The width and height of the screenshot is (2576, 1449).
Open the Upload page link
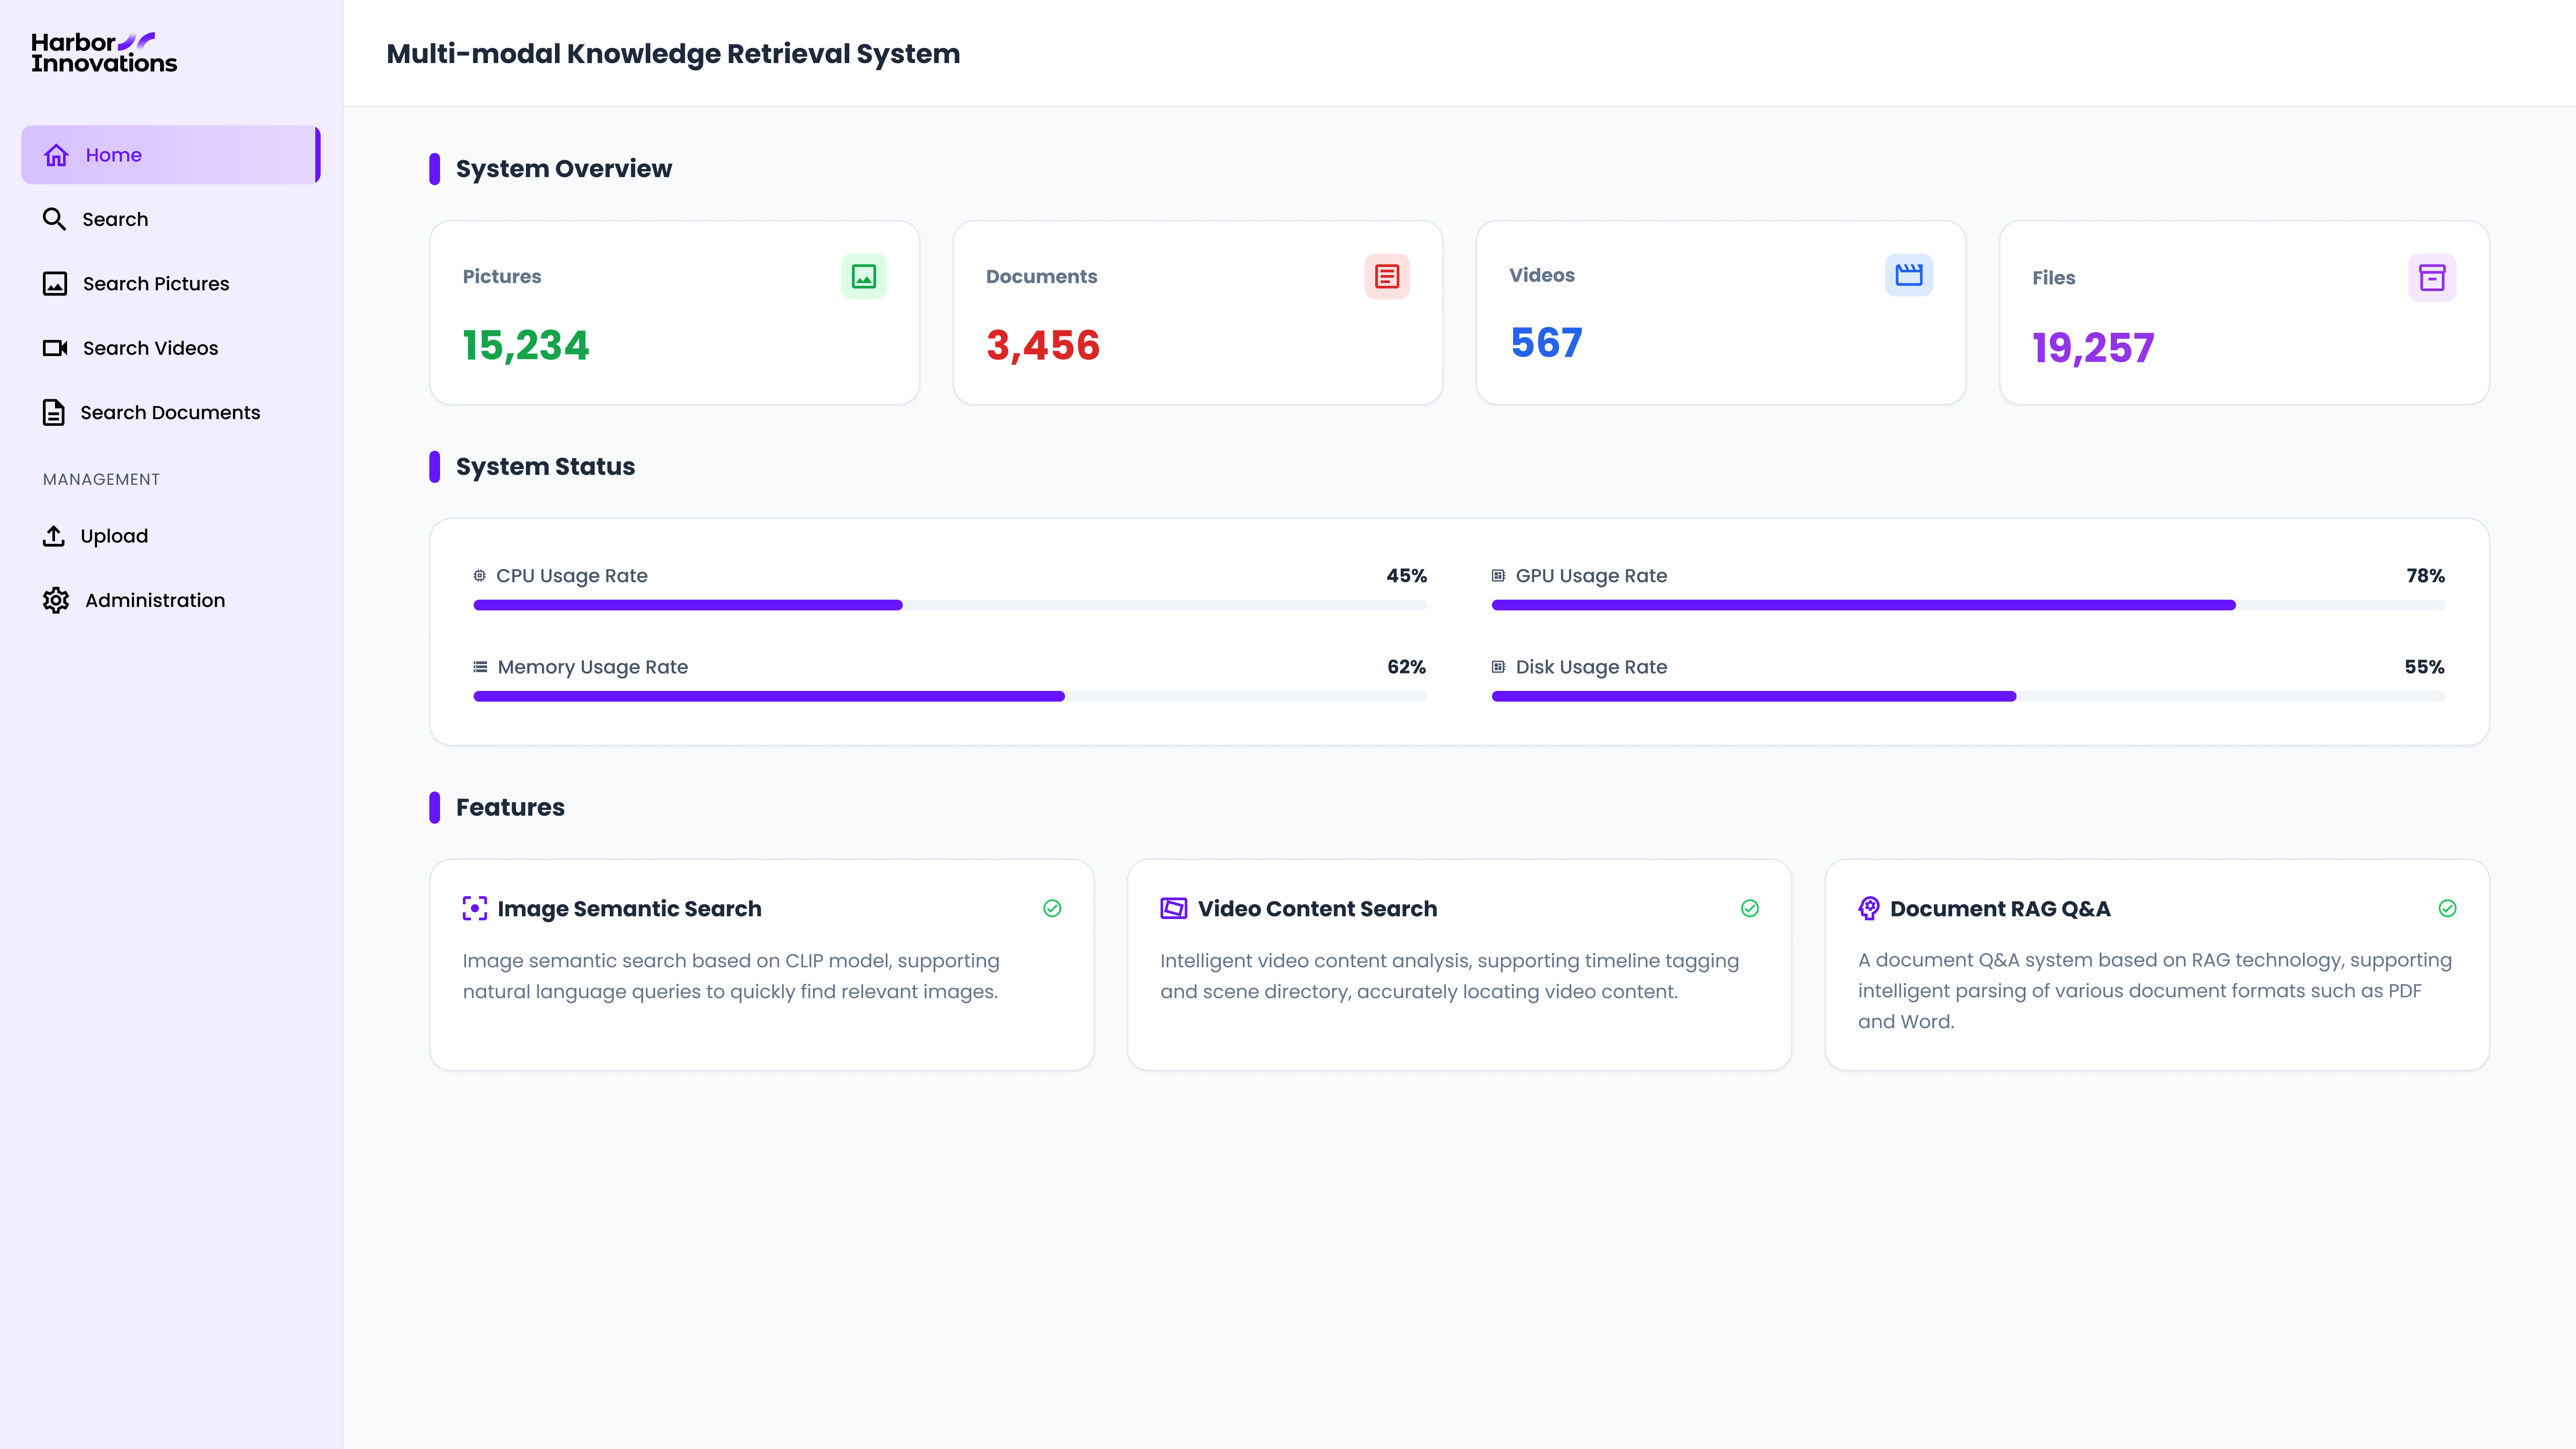(x=171, y=536)
